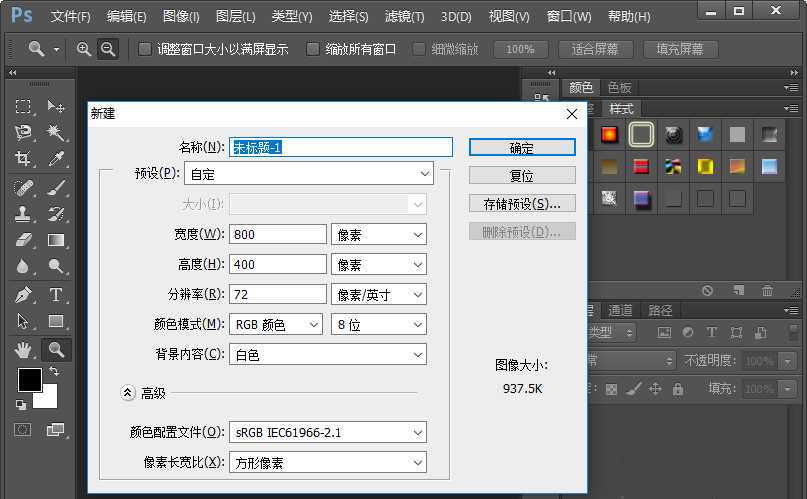The width and height of the screenshot is (807, 499).
Task: Click zoom out magnifier in options bar
Action: click(108, 49)
